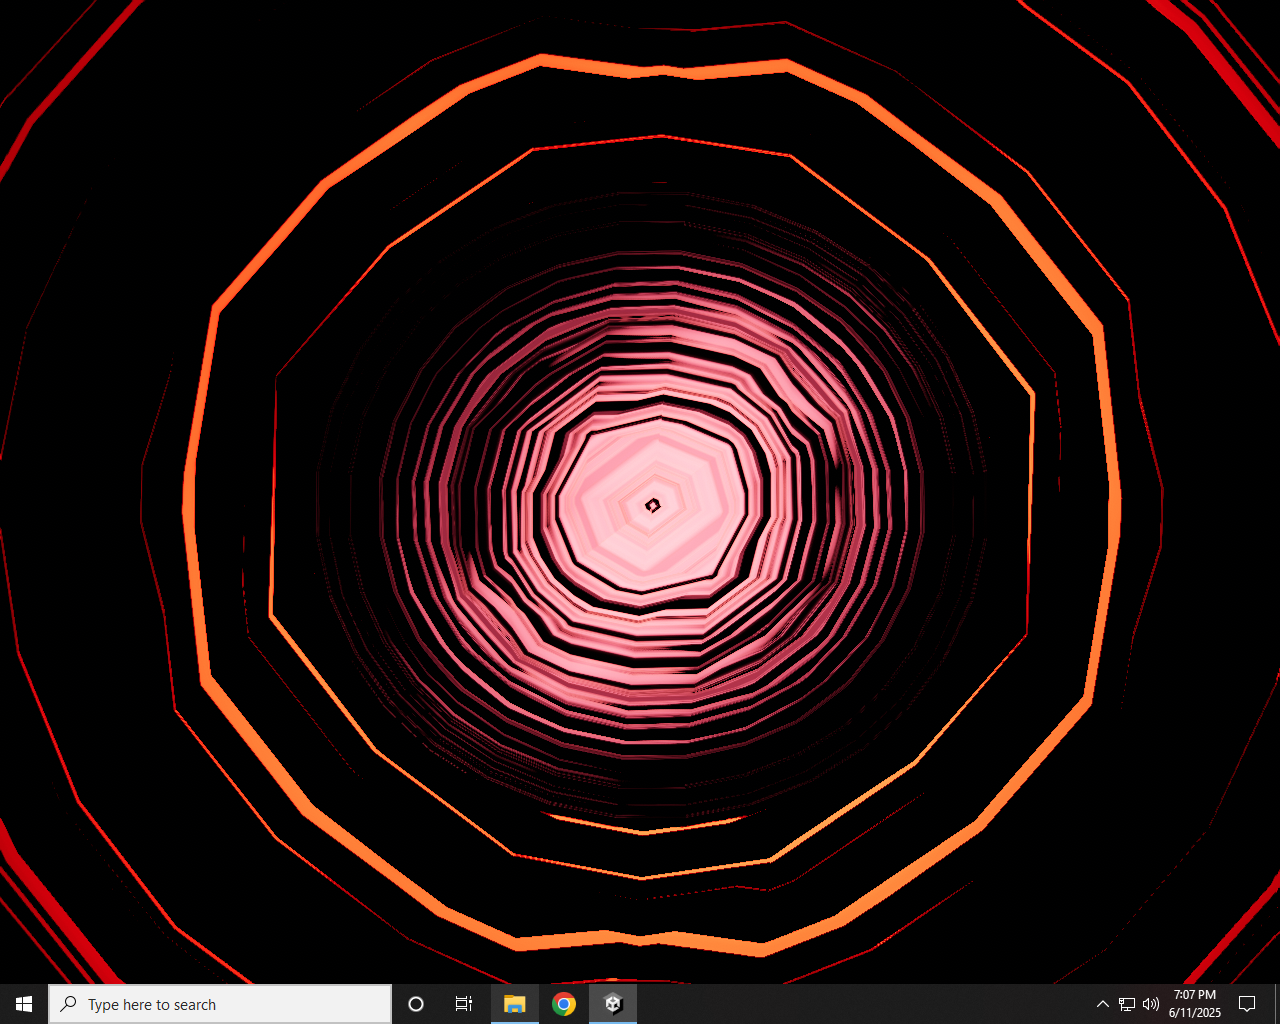1280x1024 pixels.
Task: Show hidden system tray icons
Action: [1103, 1004]
